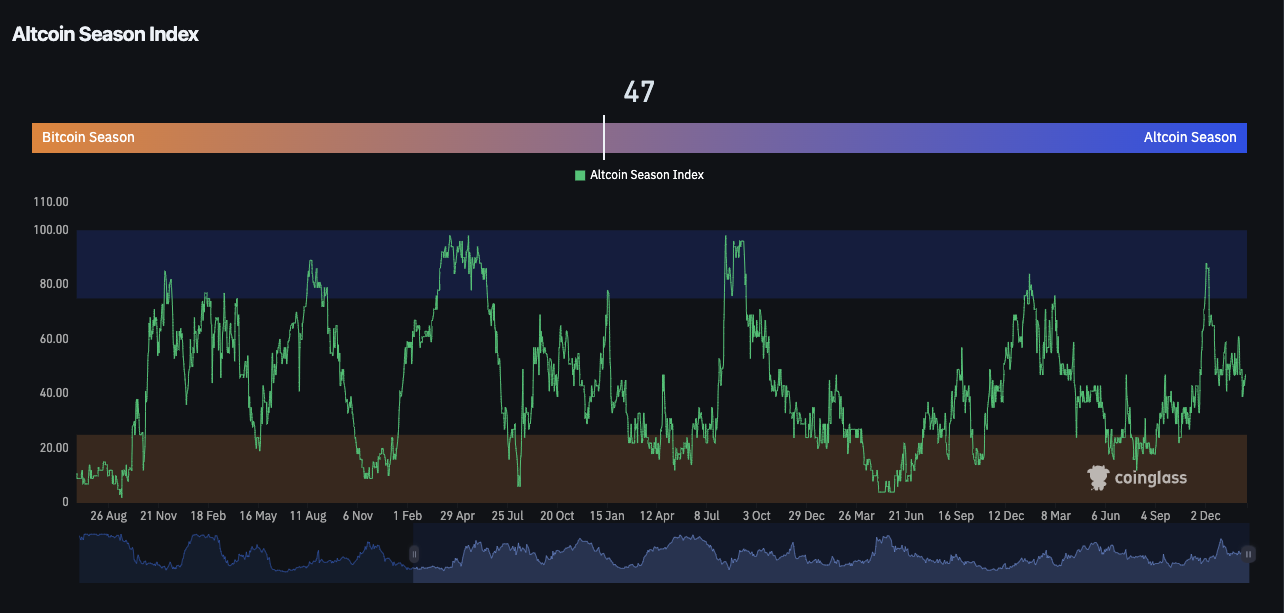Select the Altcoin Season label
This screenshot has width=1284, height=613.
(x=1190, y=137)
